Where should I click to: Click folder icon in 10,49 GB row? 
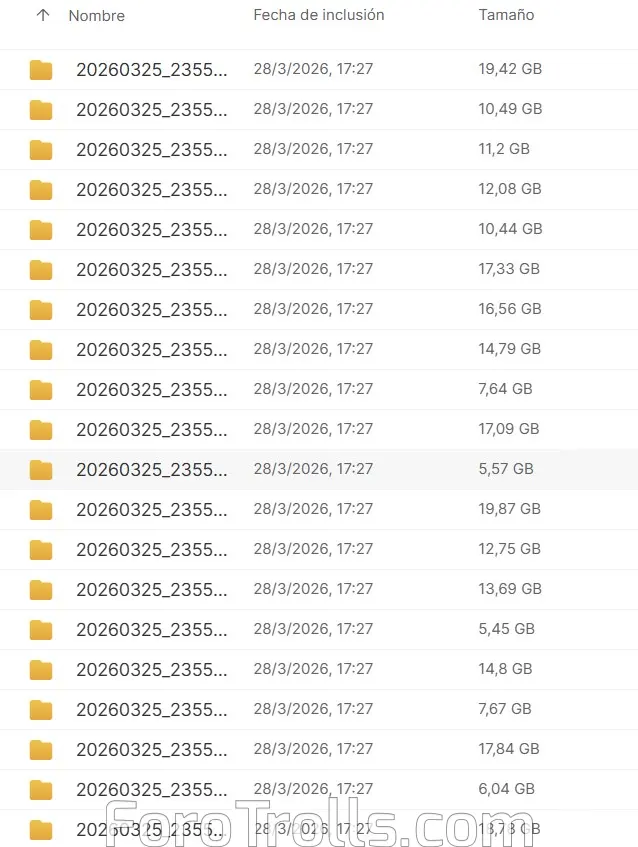pos(41,110)
